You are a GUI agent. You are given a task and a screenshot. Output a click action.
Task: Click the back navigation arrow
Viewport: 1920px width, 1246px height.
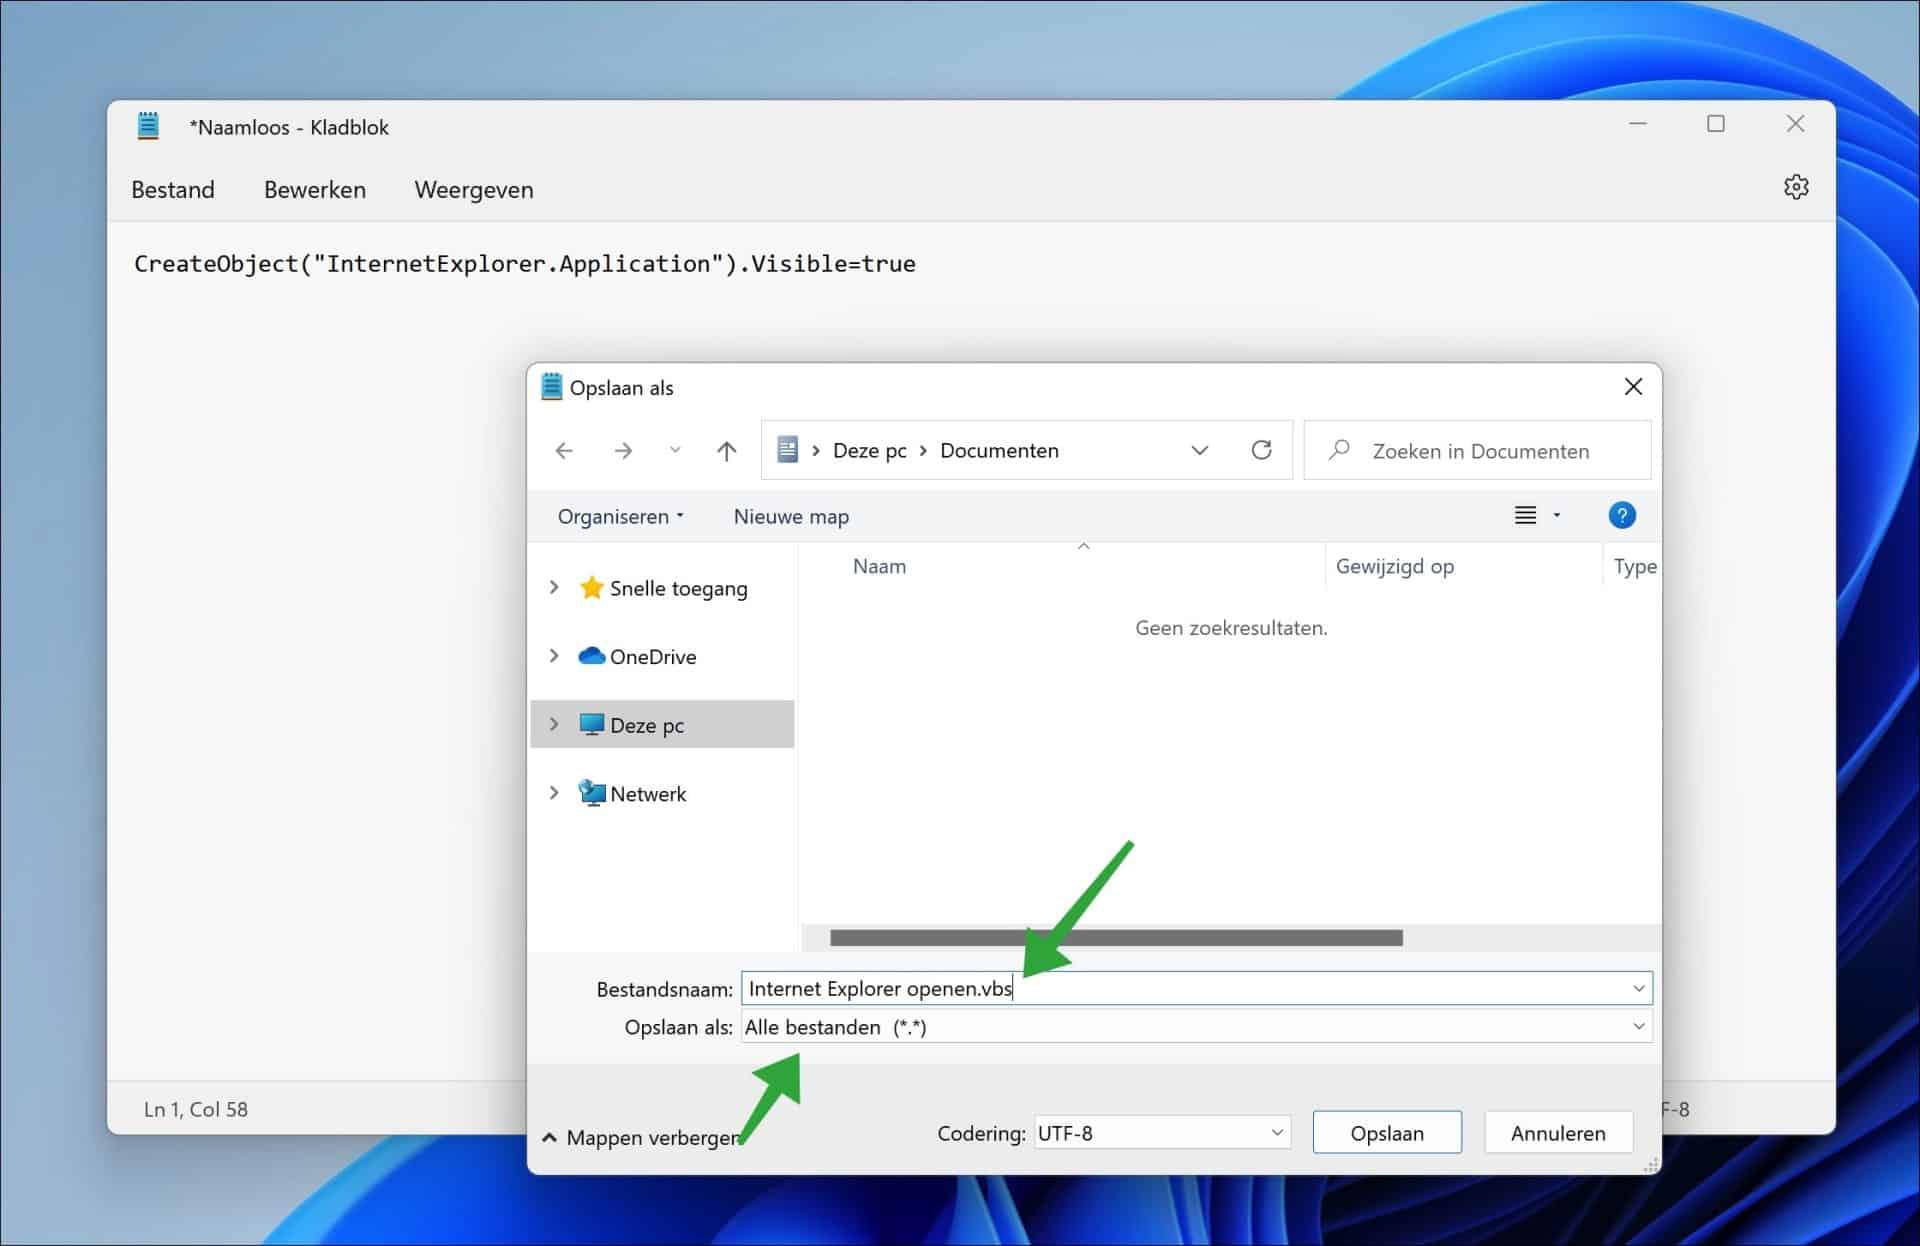click(564, 450)
